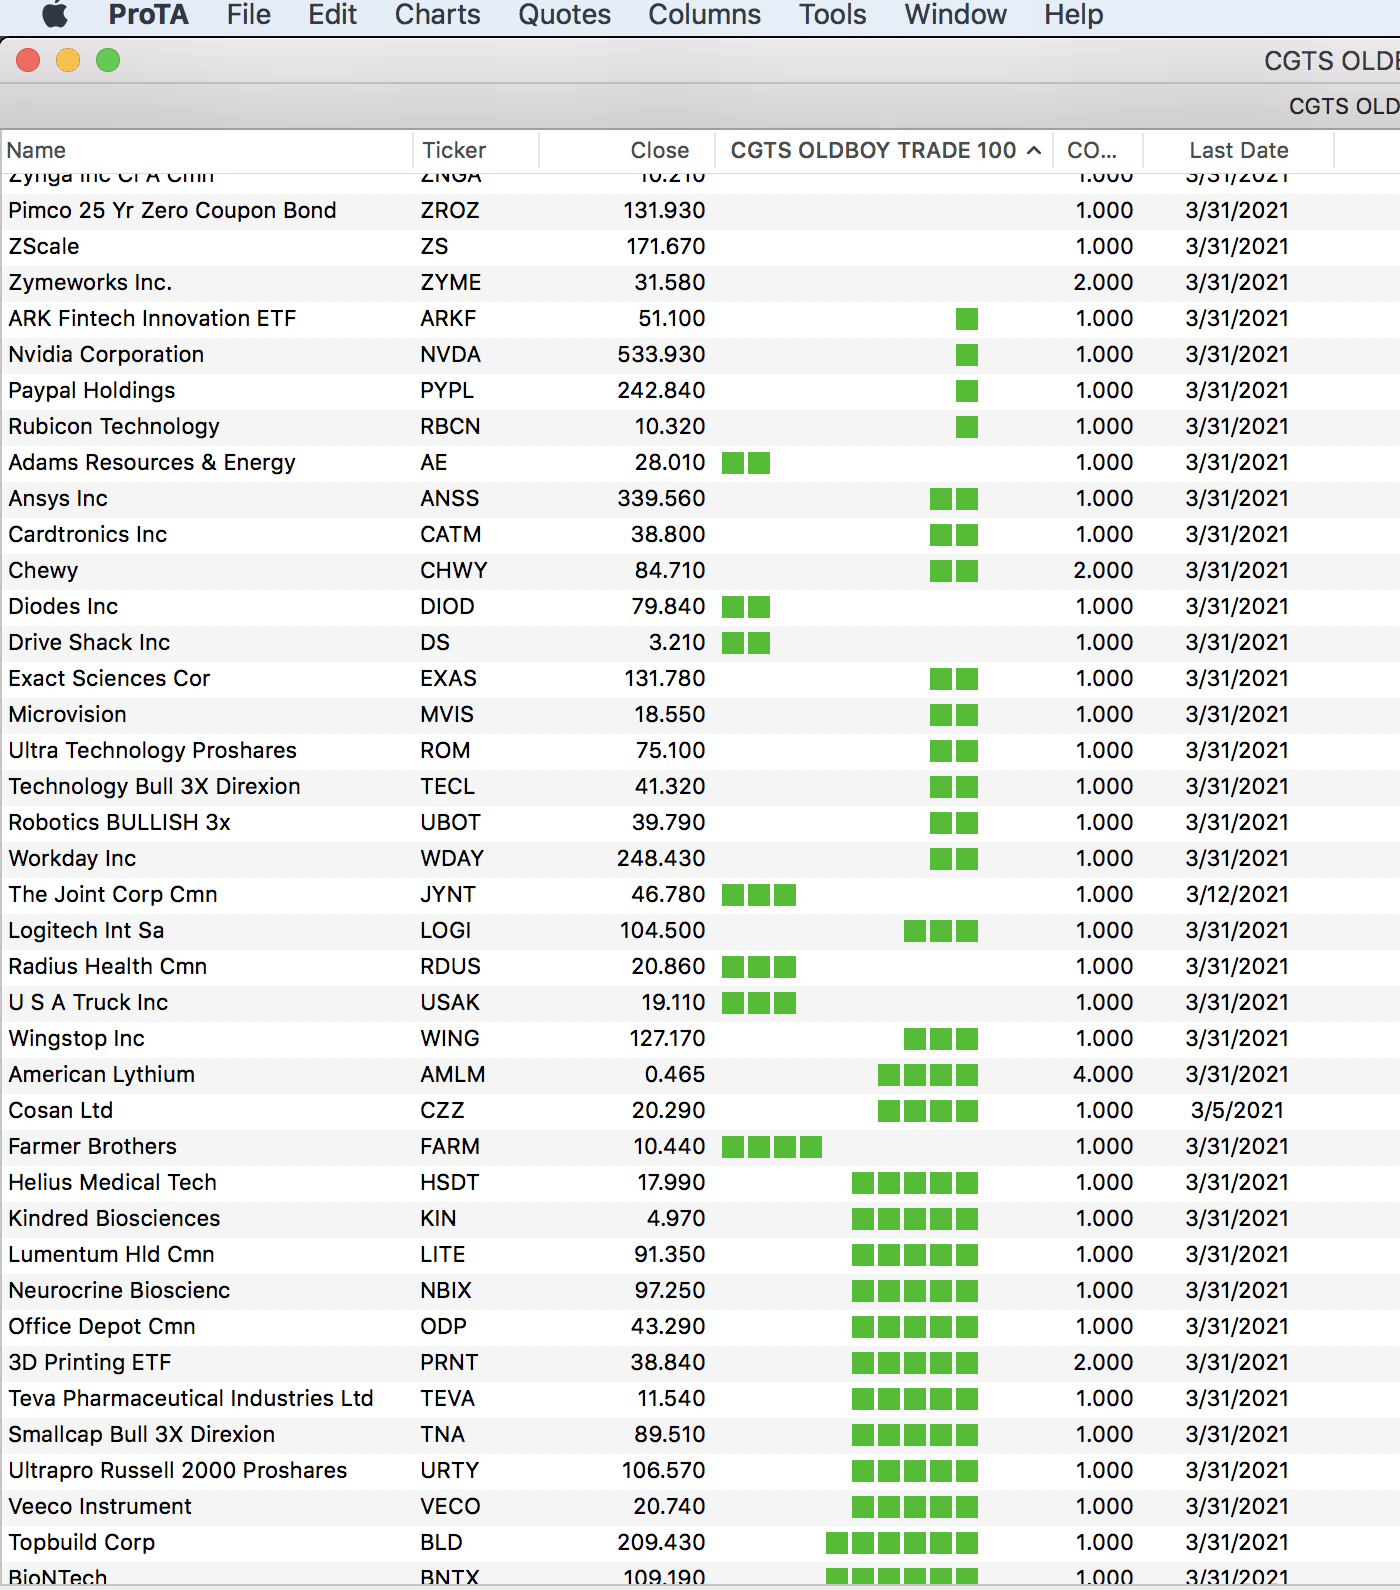Click the 3/5/2021 last date for Cosan Ltd
Image resolution: width=1400 pixels, height=1590 pixels.
1237,1111
